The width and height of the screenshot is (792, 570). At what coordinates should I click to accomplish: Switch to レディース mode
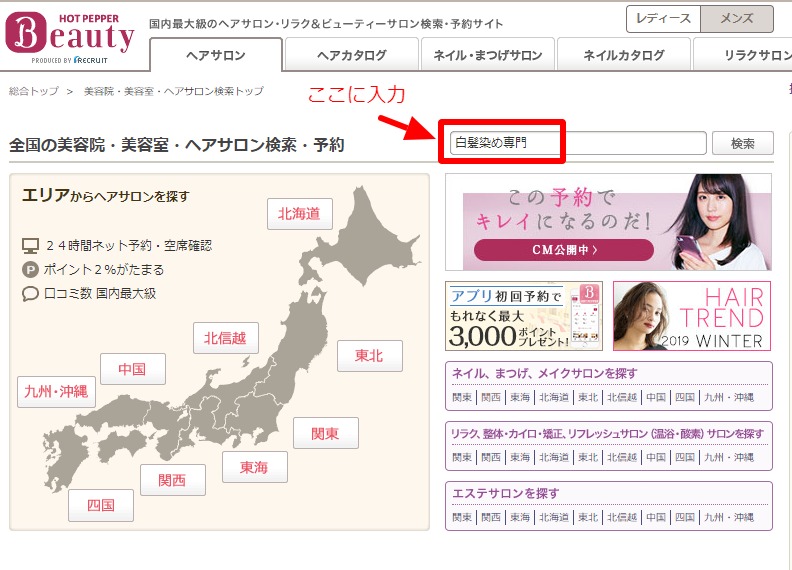pos(663,19)
